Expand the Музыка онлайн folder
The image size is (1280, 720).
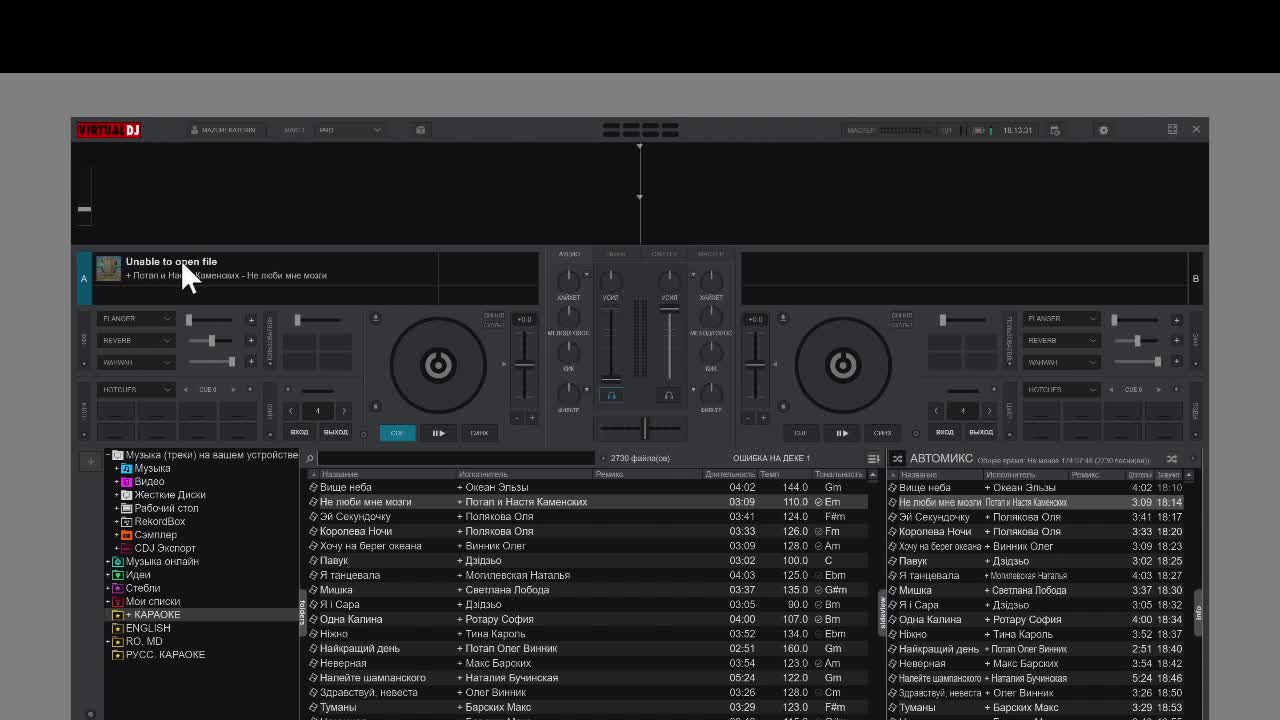[108, 562]
